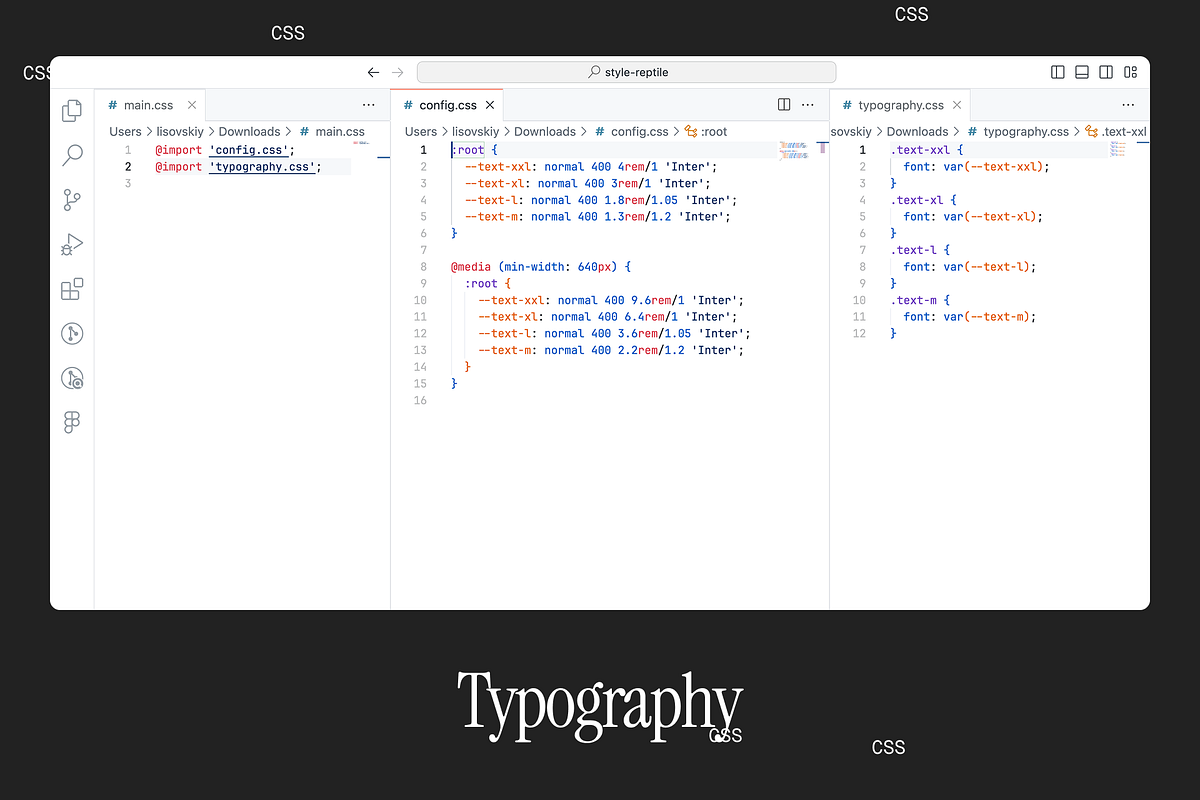Toggle the primary side bar visibility

click(x=1058, y=72)
